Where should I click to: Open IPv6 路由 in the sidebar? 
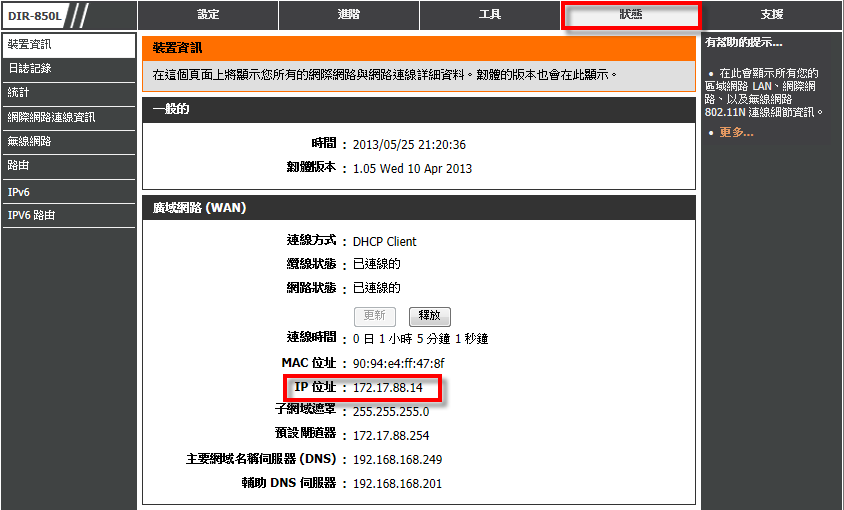tap(68, 215)
